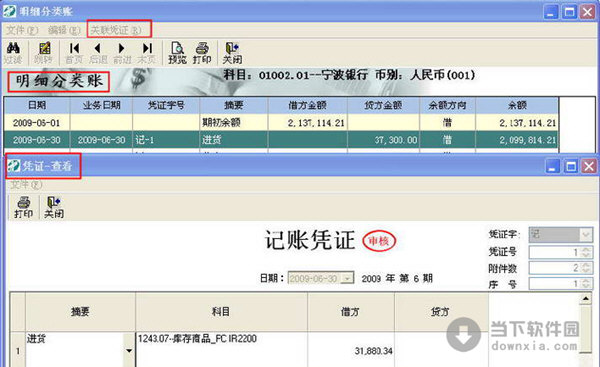Click the 2,099,814.21 balance cell
Image resolution: width=600 pixels, height=367 pixels.
click(x=517, y=140)
